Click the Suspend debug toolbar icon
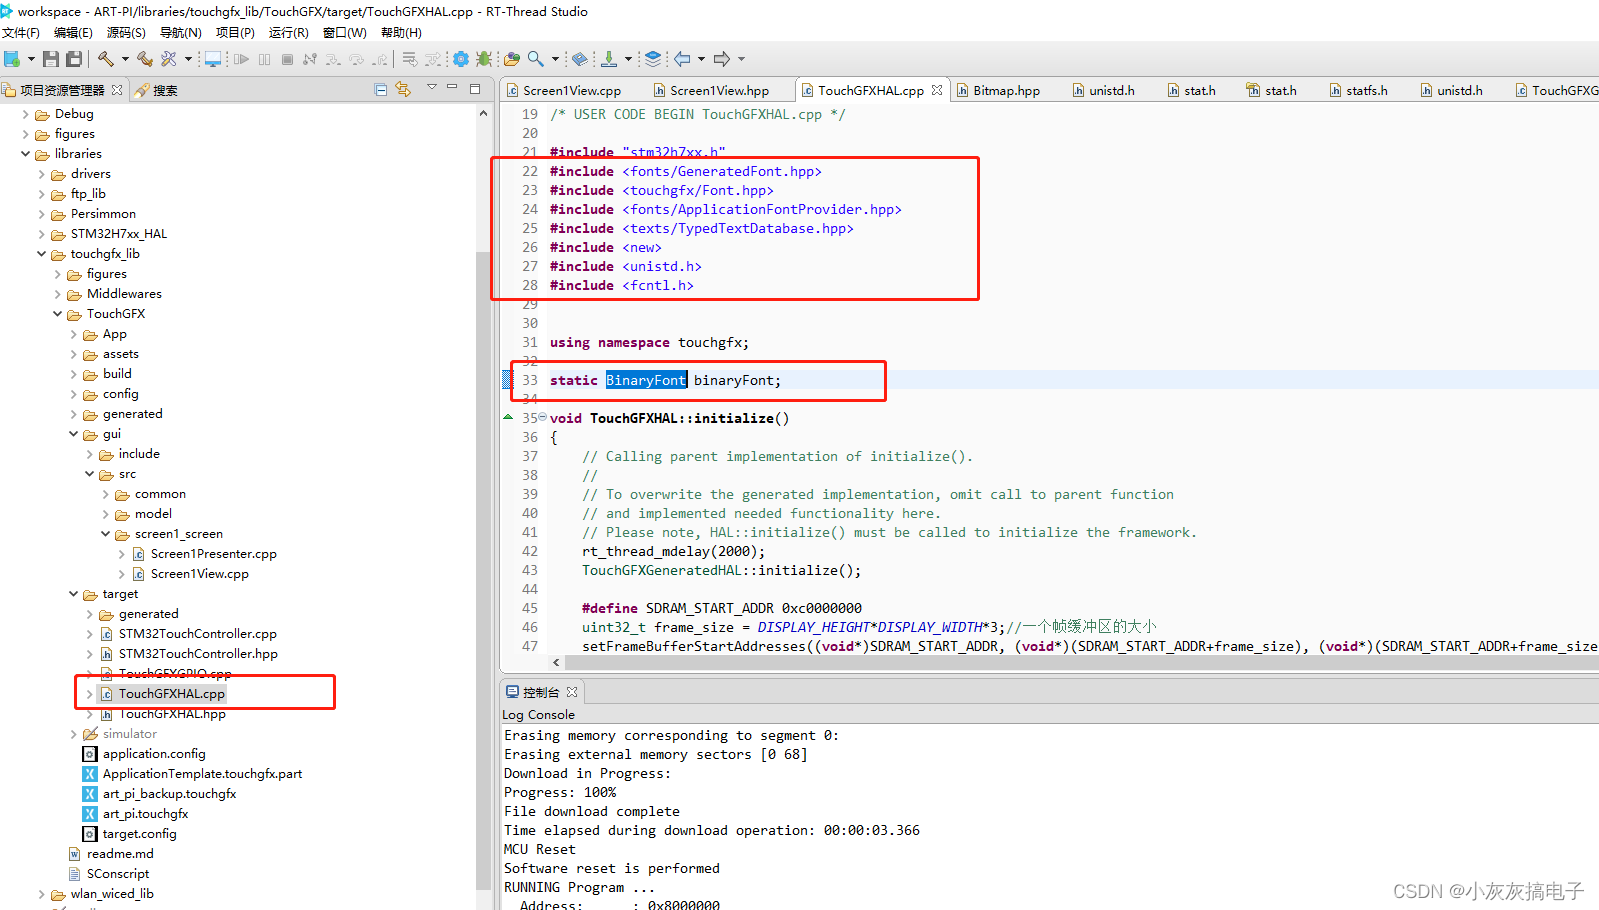Viewport: 1599px width, 910px height. tap(264, 59)
